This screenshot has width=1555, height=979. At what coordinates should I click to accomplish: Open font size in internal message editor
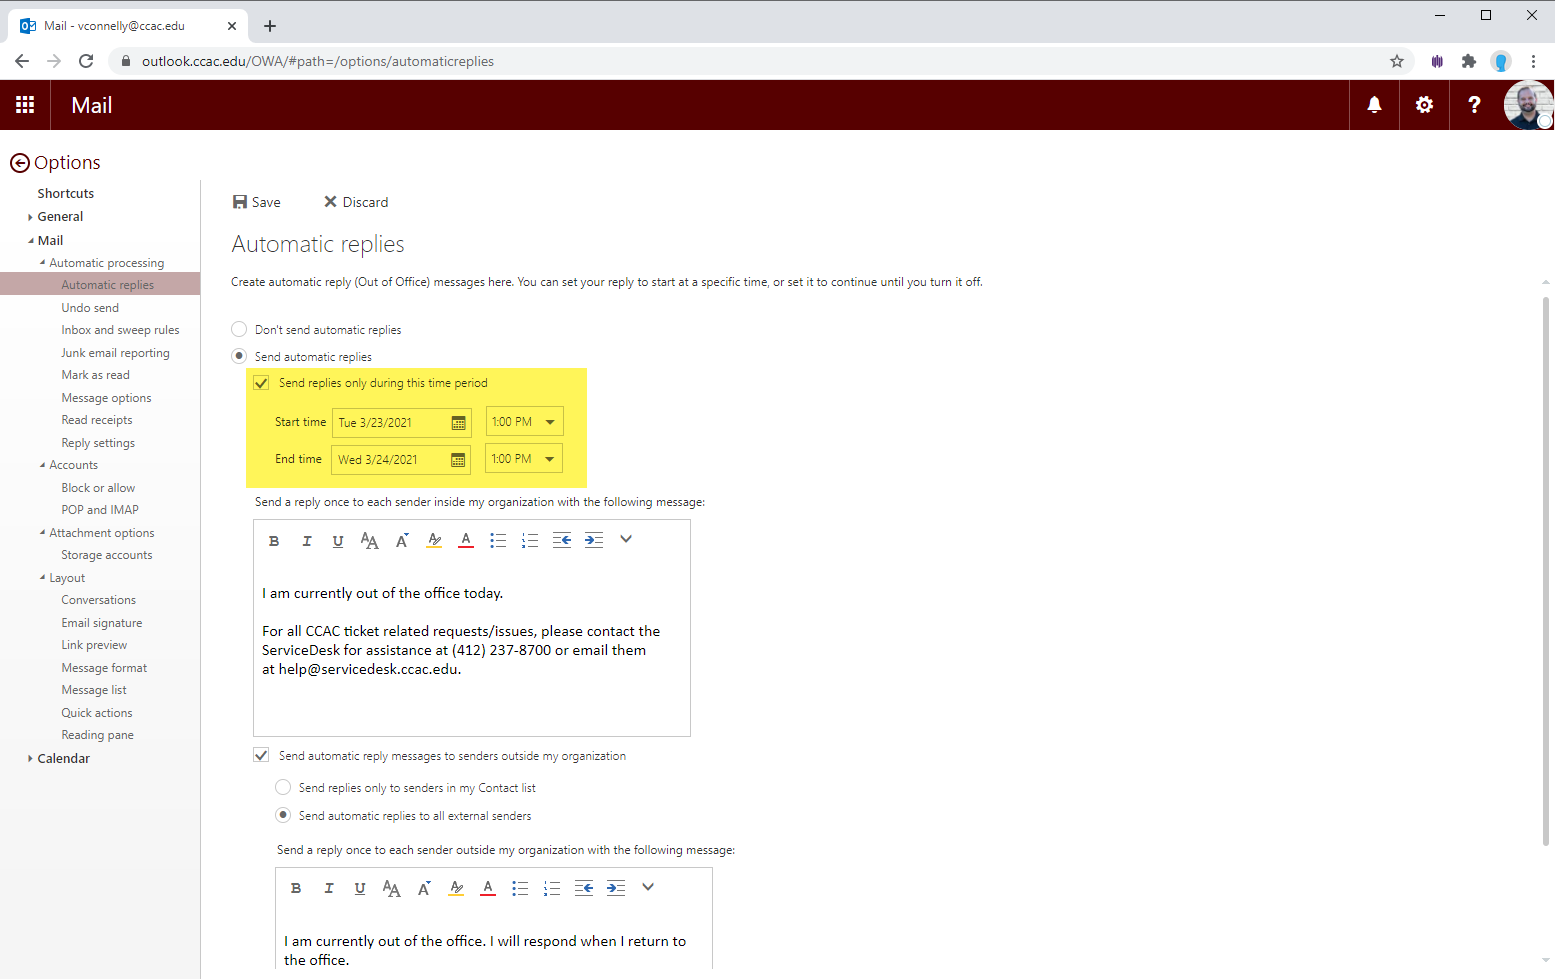(369, 541)
